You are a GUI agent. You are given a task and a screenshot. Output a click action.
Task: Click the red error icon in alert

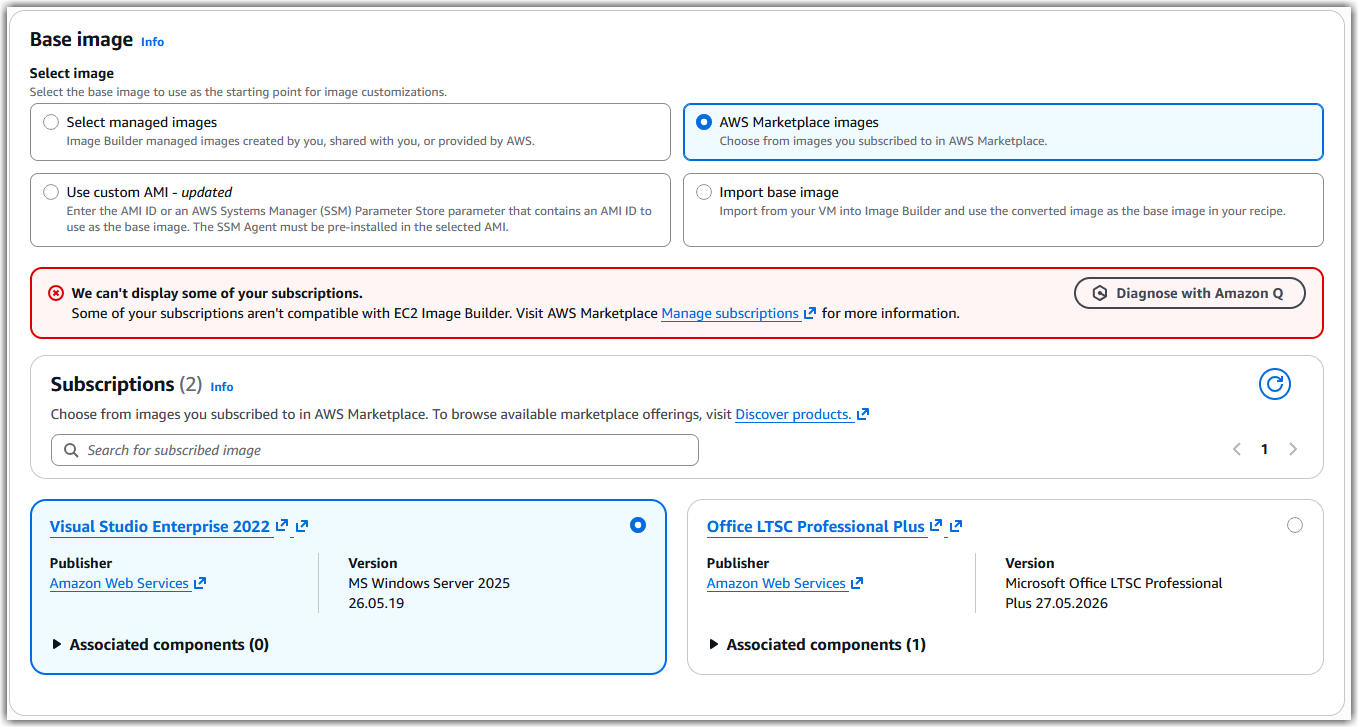click(56, 293)
